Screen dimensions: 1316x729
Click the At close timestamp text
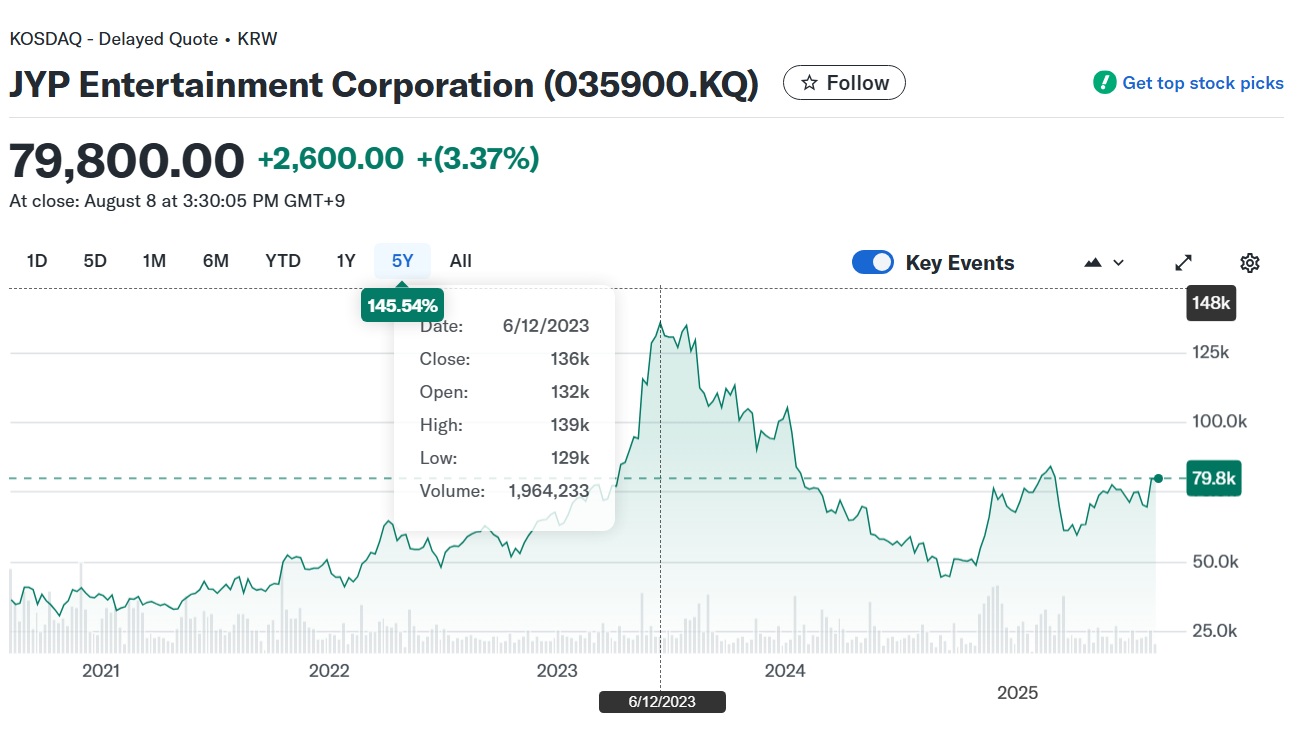pyautogui.click(x=177, y=201)
